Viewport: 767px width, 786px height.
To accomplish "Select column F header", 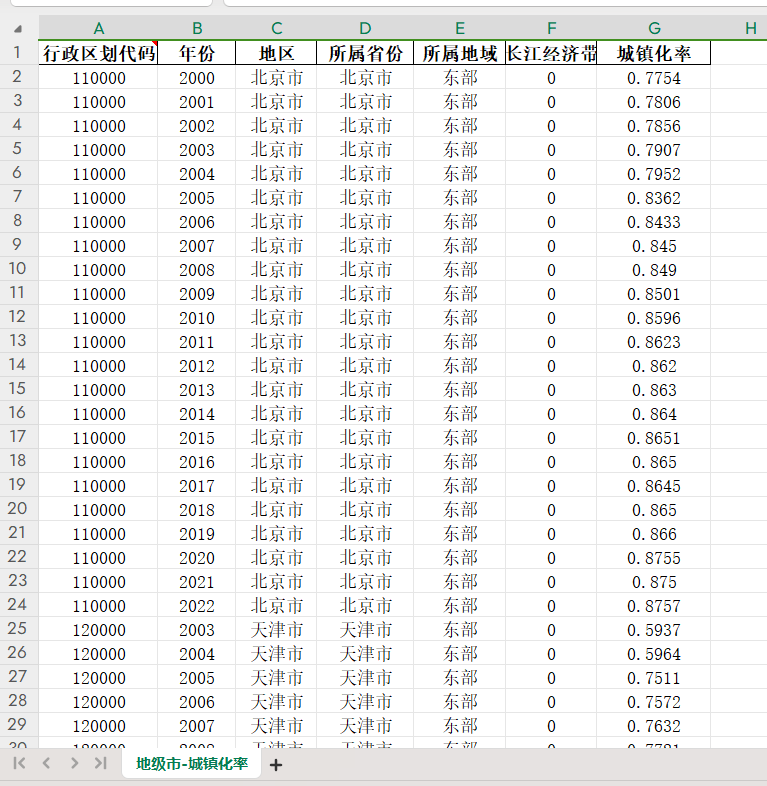I will [x=551, y=28].
